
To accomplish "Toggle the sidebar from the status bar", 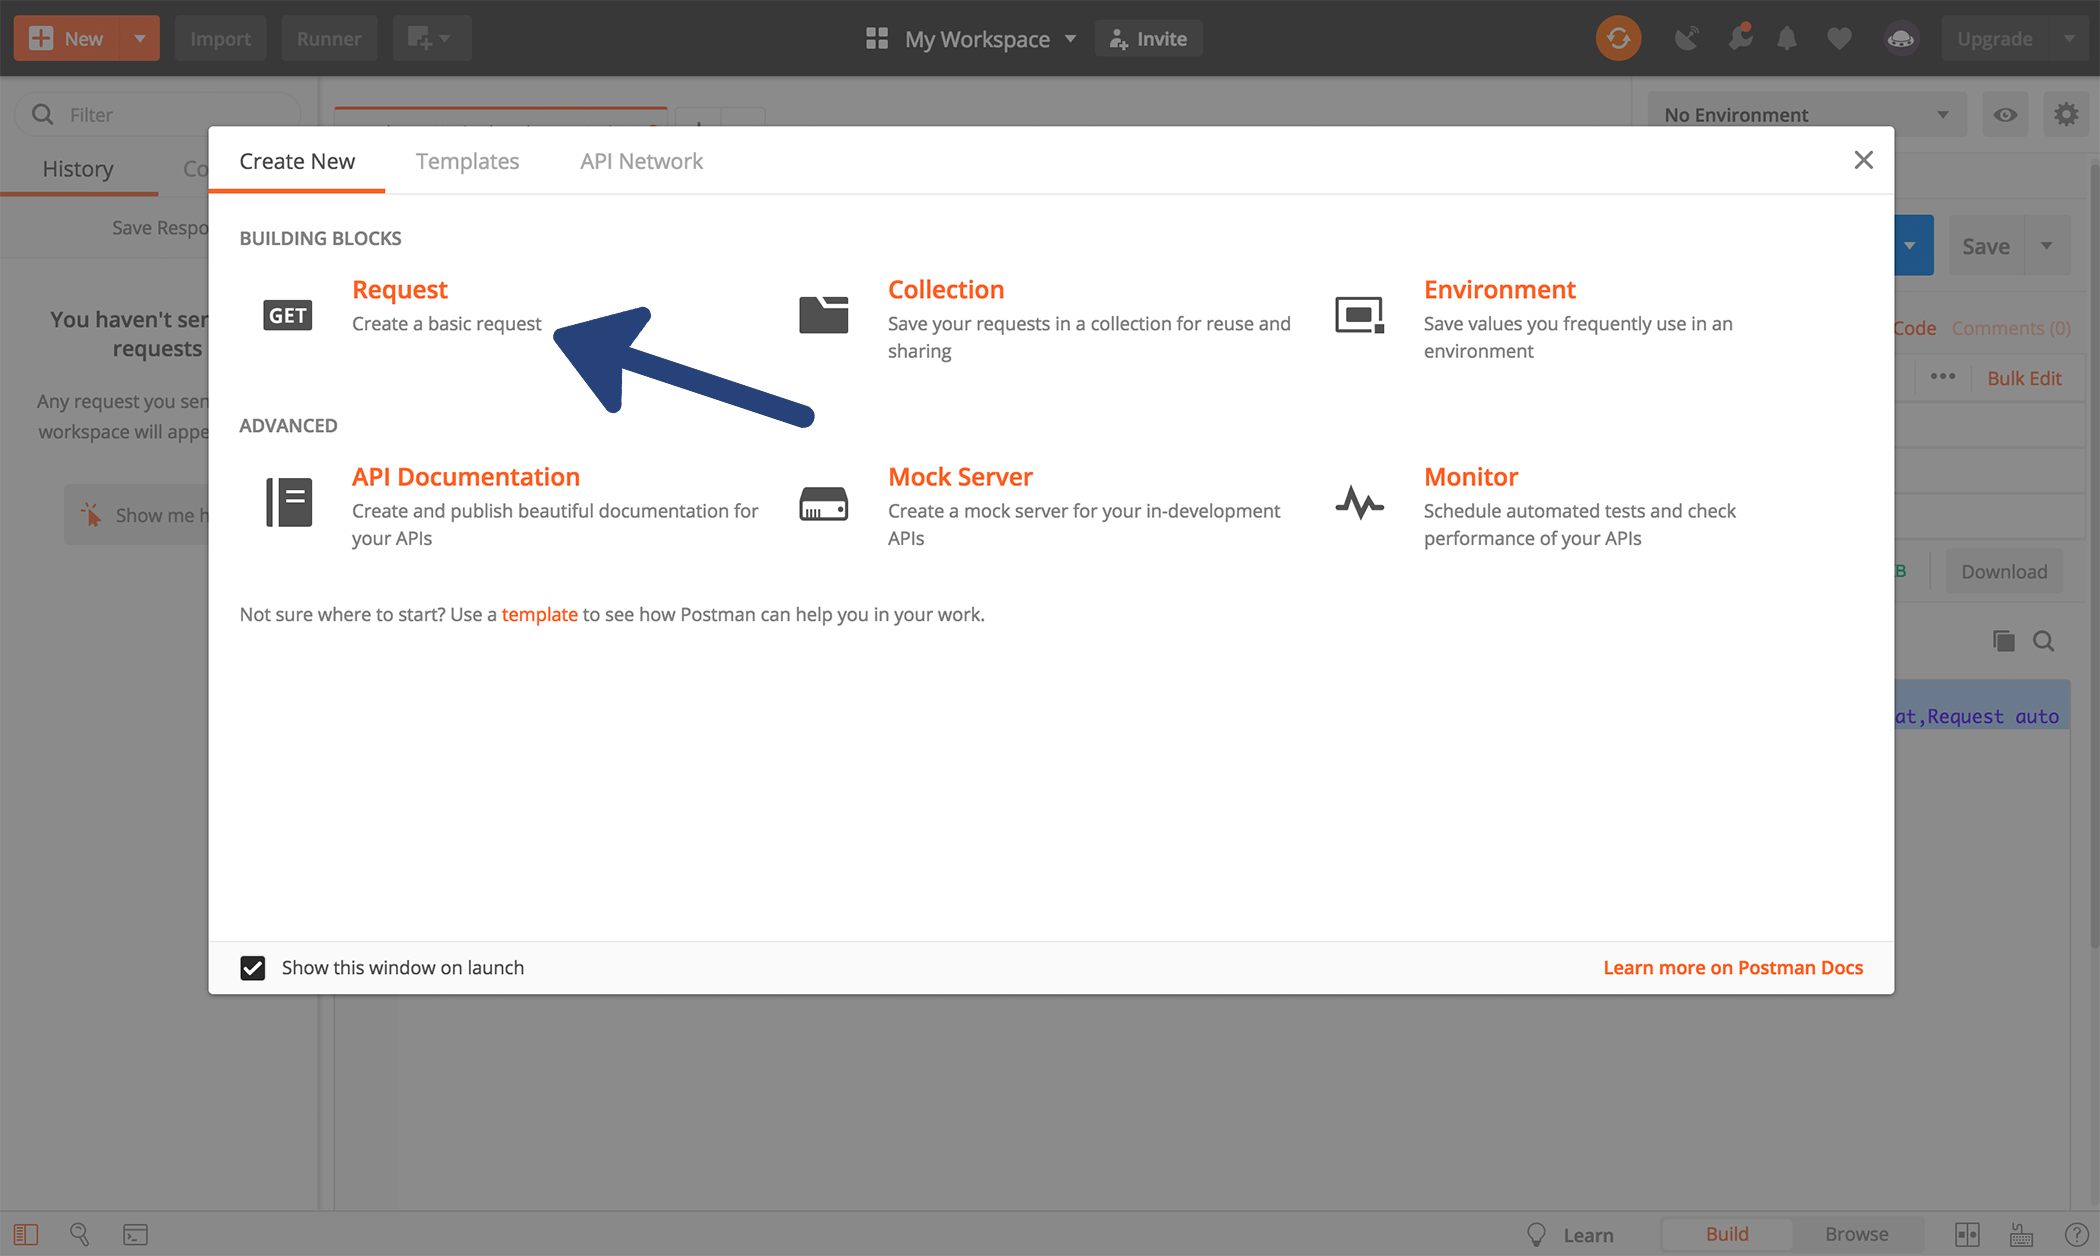I will [26, 1235].
